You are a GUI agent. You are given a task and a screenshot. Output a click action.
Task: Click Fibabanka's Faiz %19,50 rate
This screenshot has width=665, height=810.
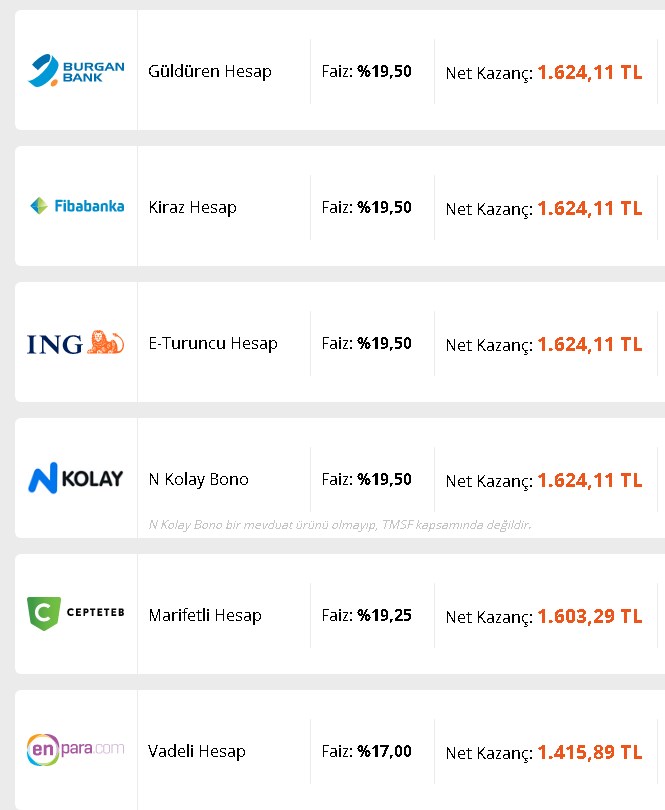coord(366,207)
